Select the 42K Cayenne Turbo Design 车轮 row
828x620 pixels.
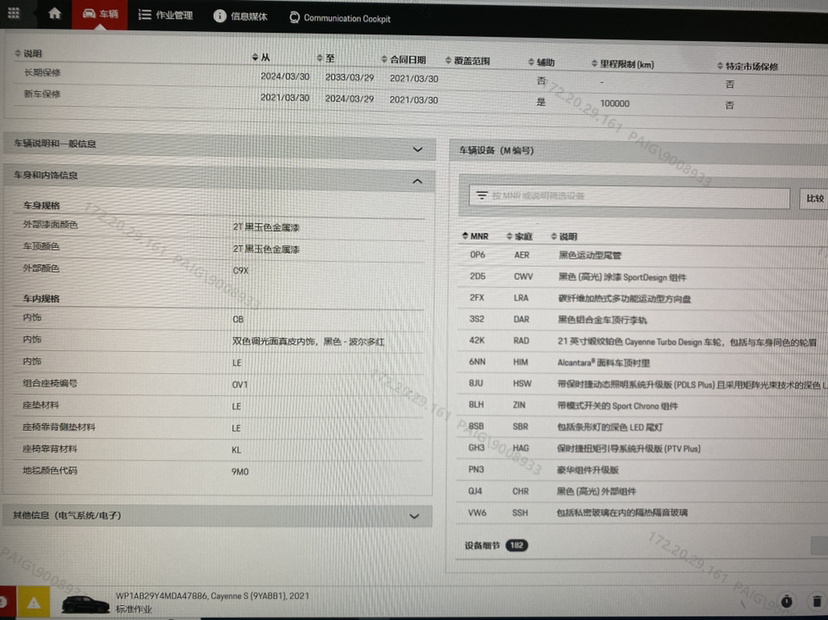643,341
